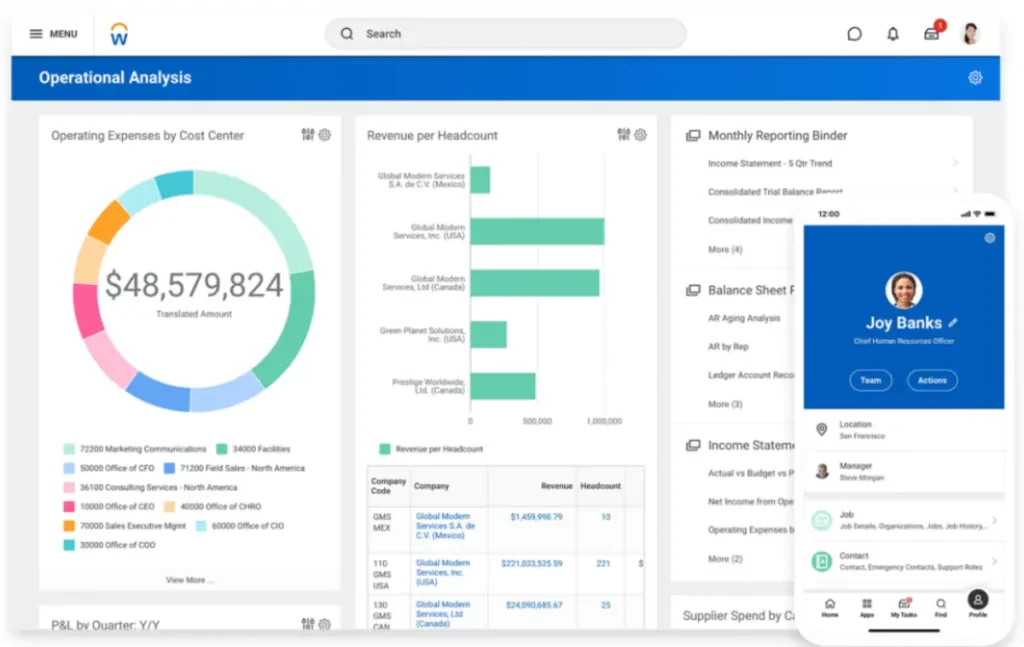Image resolution: width=1024 pixels, height=647 pixels.
Task: Open filter sliders on Operating Expenses card
Action: (308, 134)
